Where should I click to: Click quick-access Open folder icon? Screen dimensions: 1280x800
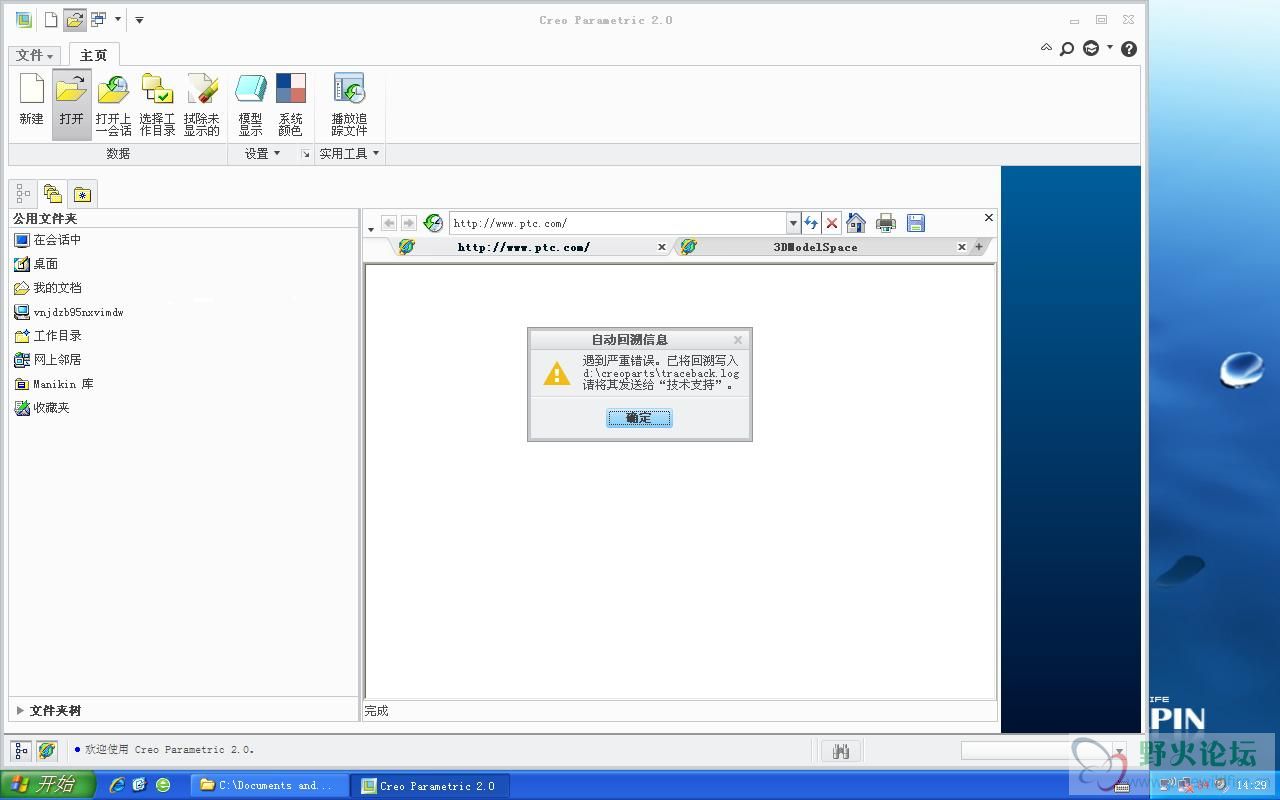click(74, 19)
